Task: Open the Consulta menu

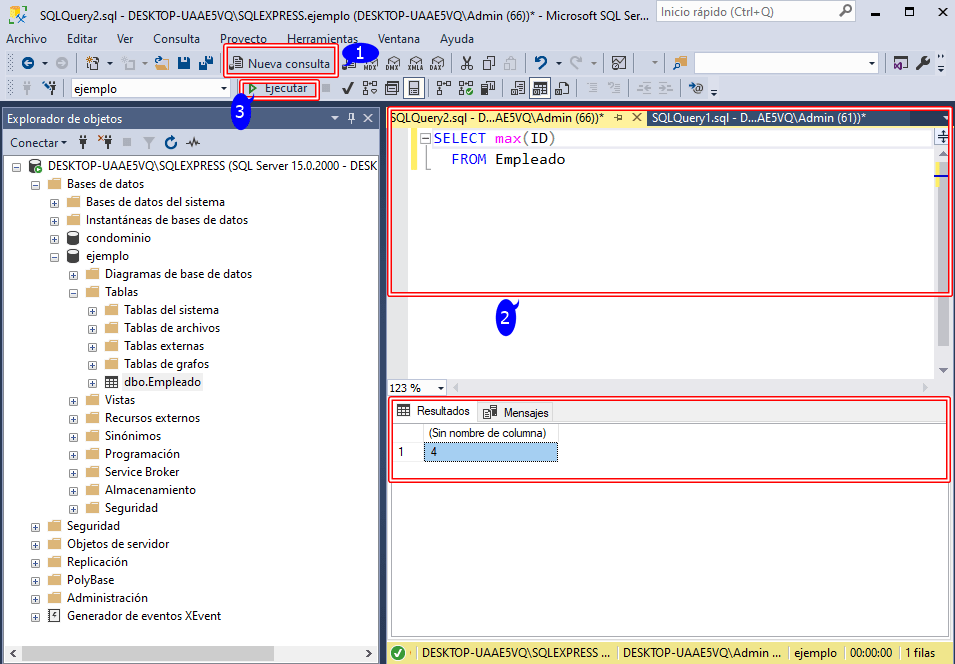Action: tap(176, 39)
